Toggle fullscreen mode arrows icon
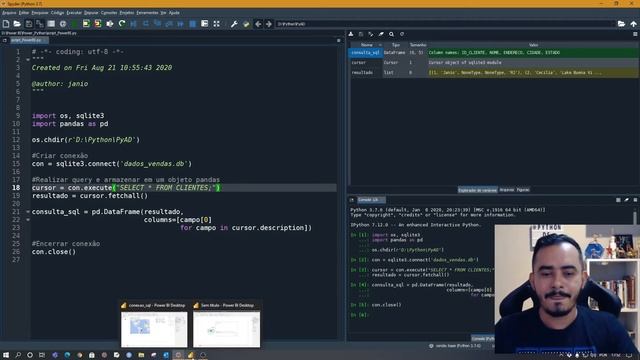This screenshot has width=640, height=360. [x=216, y=24]
